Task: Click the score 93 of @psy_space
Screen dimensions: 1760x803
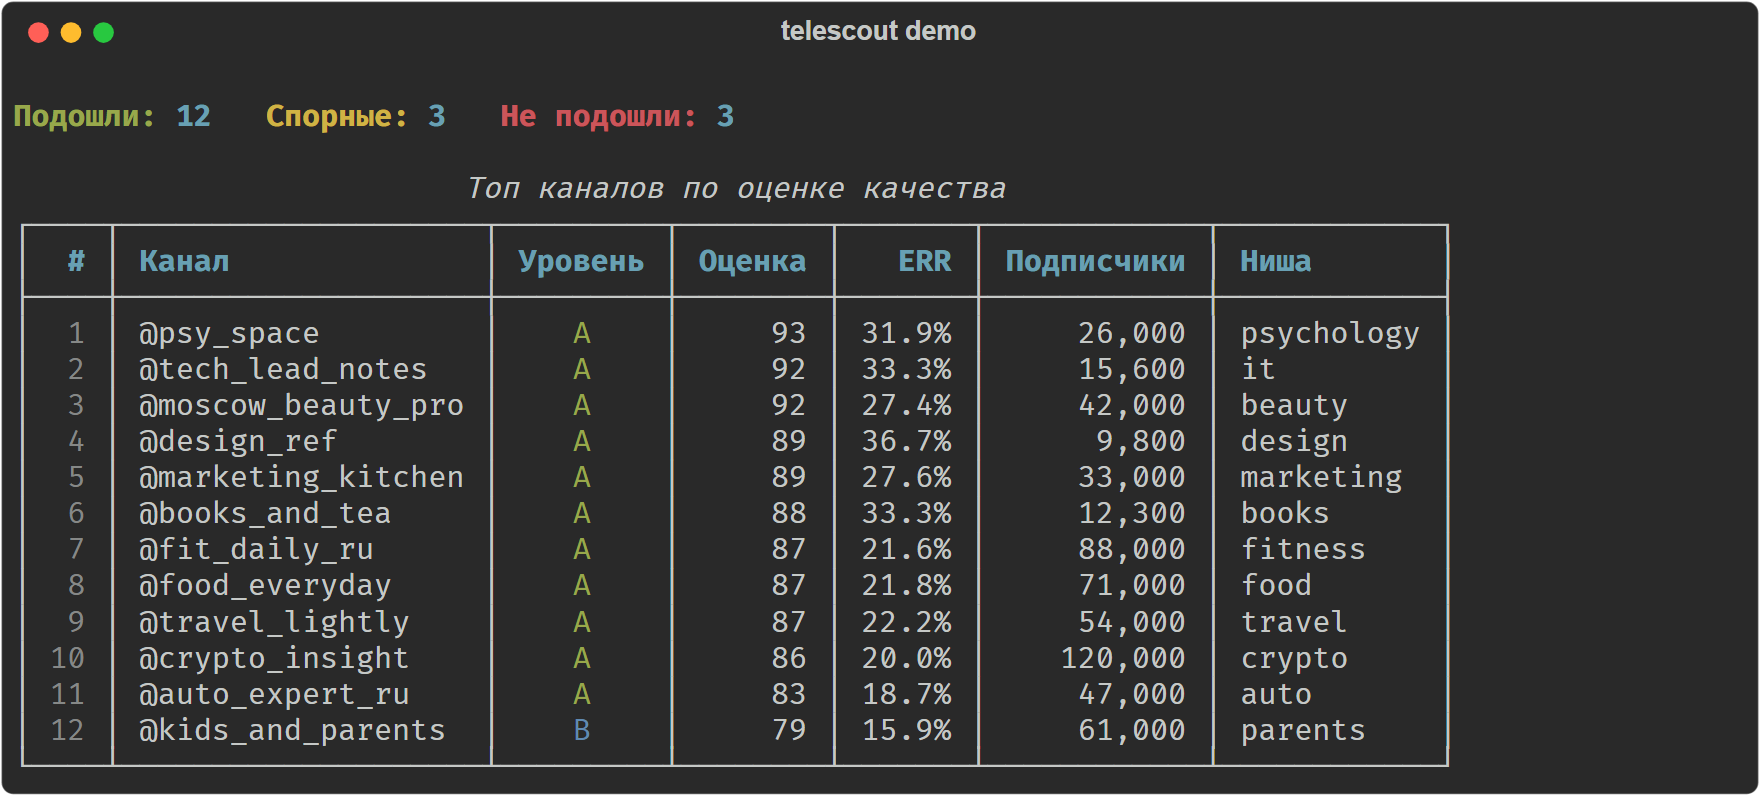Action: [x=788, y=333]
